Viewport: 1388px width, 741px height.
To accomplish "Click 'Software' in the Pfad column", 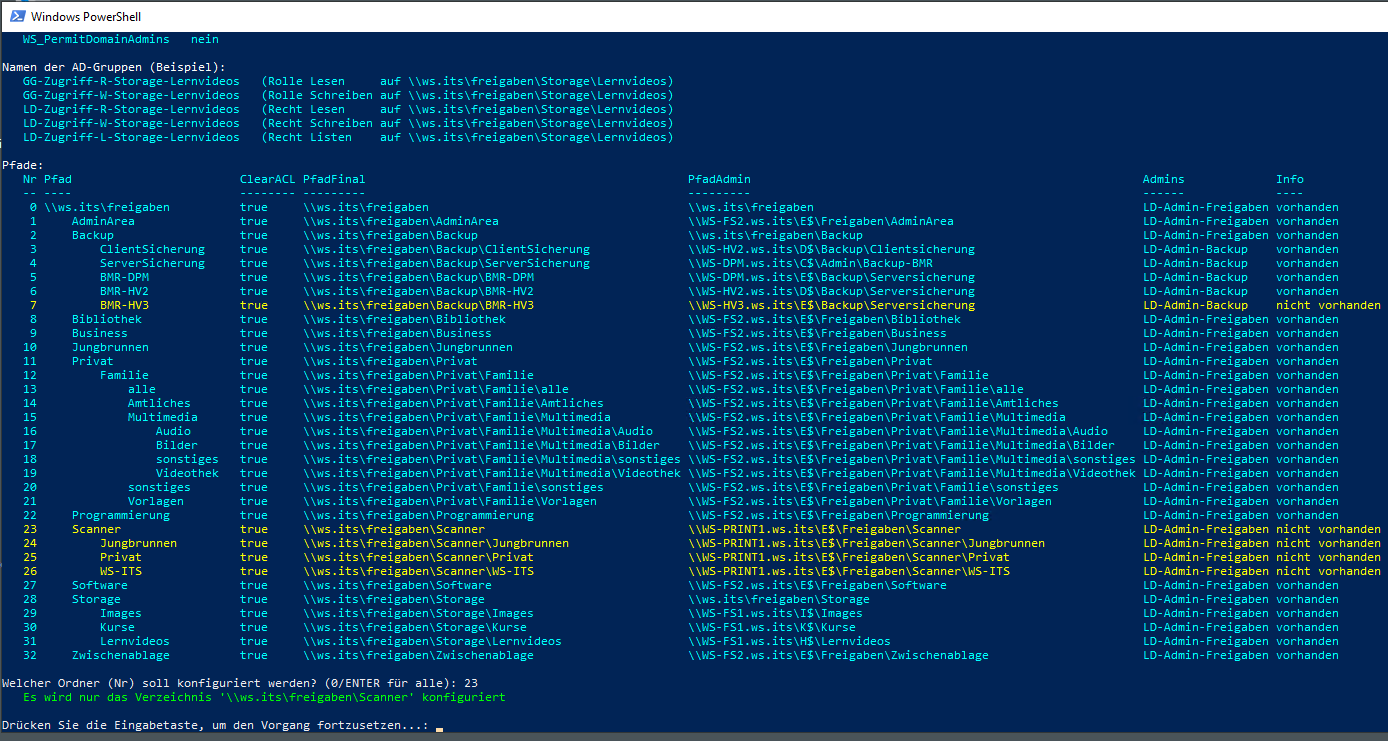I will click(x=100, y=585).
